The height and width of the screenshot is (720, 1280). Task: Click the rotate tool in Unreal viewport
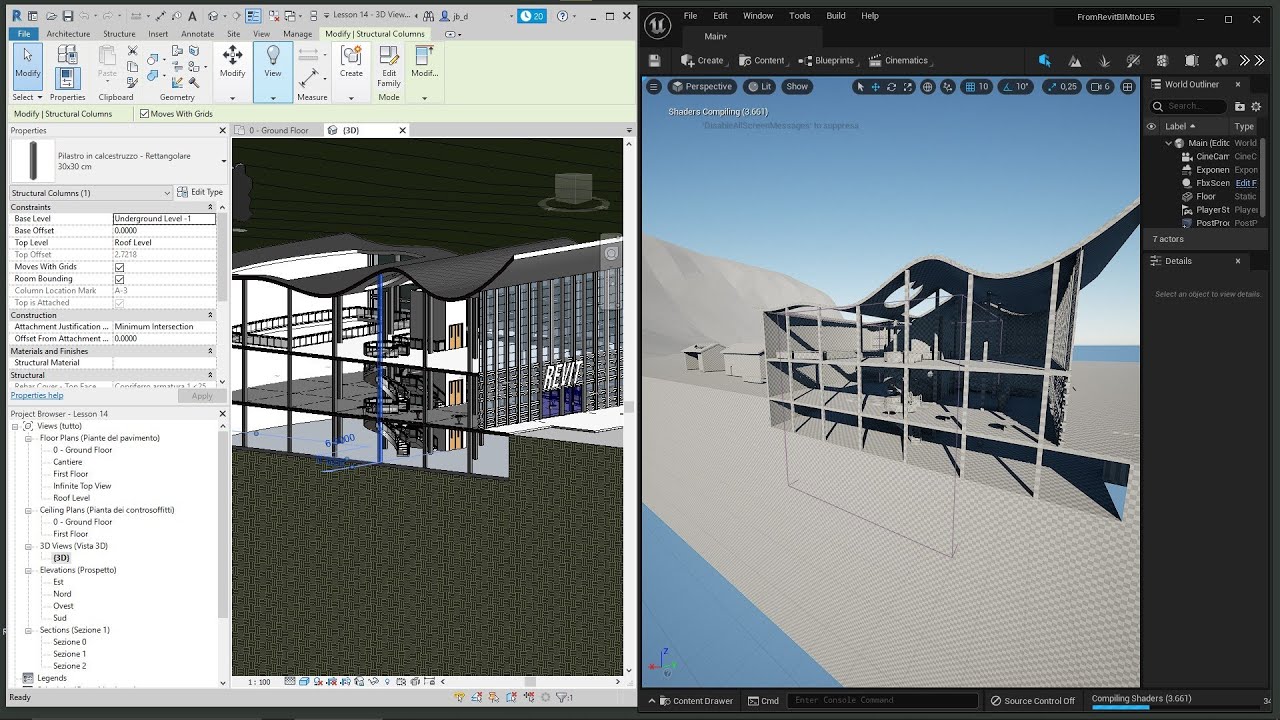(892, 87)
